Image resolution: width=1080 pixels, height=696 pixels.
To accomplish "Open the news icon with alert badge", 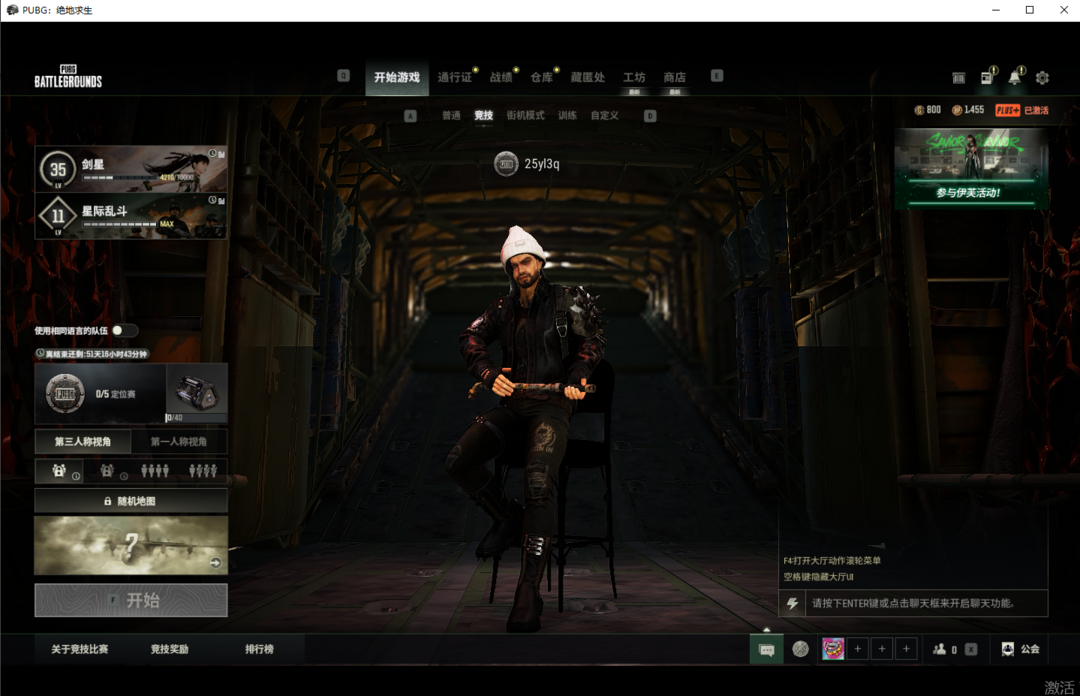I will [986, 78].
